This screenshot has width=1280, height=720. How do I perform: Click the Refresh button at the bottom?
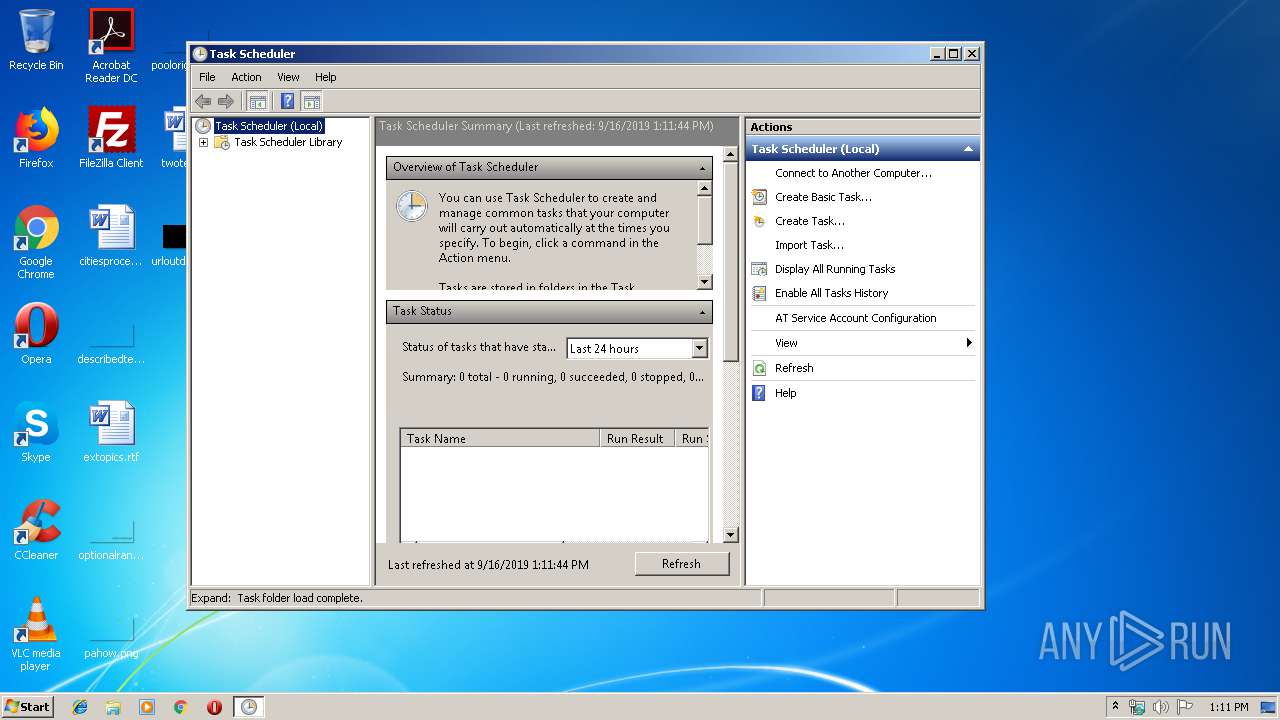tap(681, 564)
